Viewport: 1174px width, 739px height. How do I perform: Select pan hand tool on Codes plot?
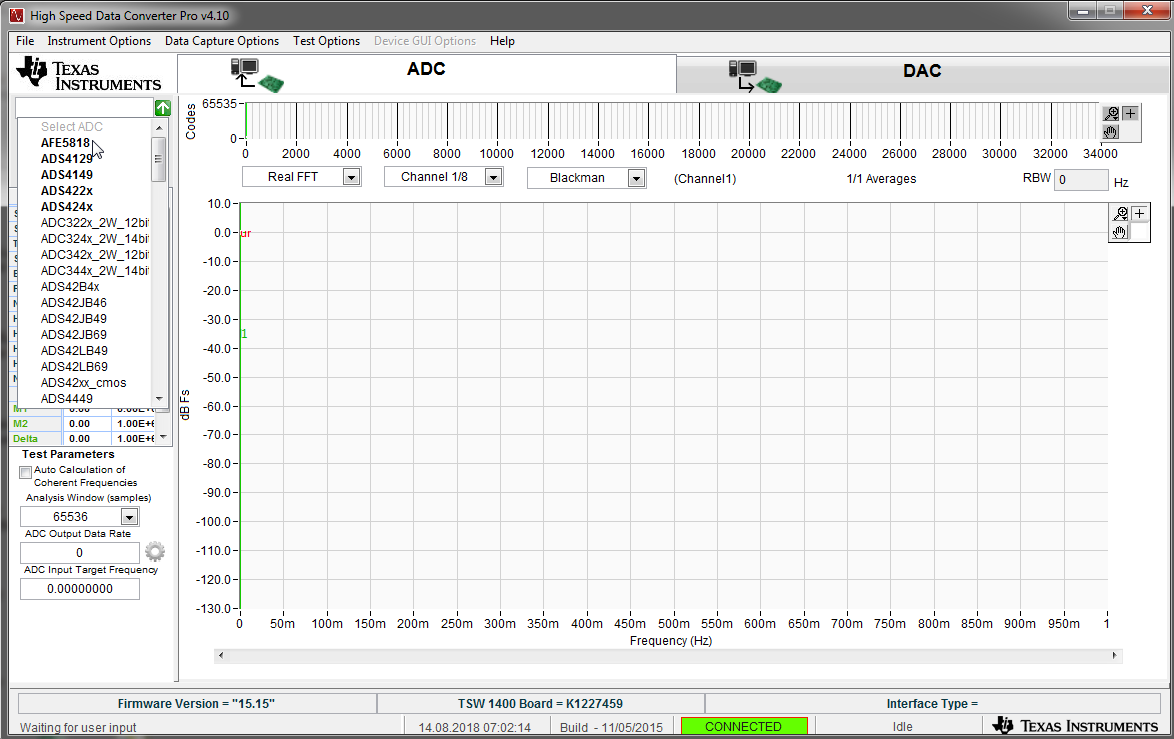click(1111, 132)
